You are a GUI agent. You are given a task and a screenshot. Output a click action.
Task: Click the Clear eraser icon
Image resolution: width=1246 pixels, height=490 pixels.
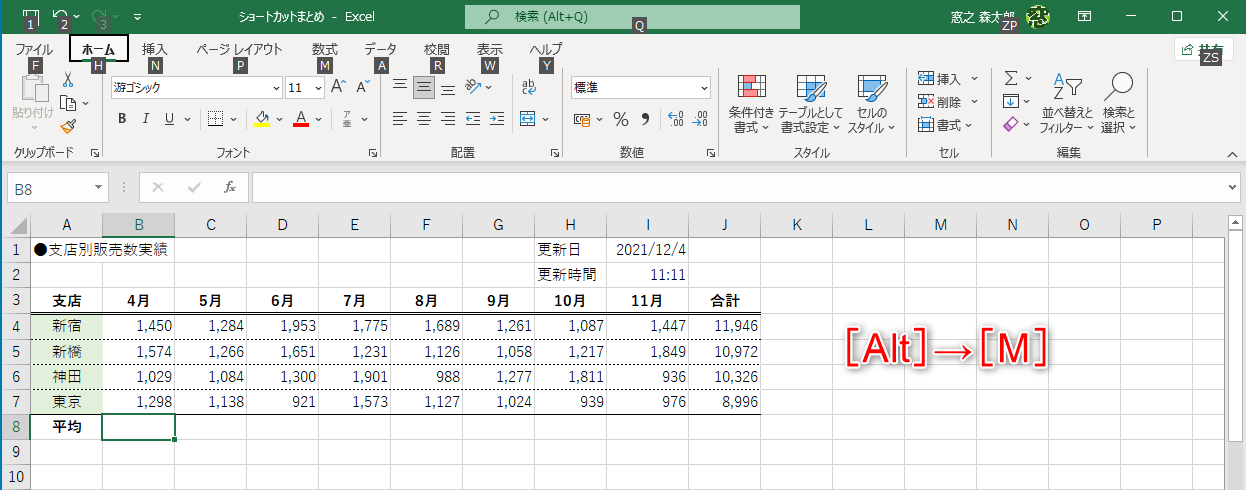[1010, 125]
